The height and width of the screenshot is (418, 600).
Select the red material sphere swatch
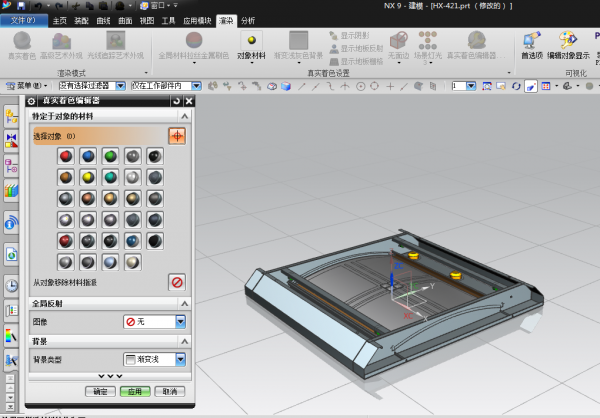click(x=66, y=156)
